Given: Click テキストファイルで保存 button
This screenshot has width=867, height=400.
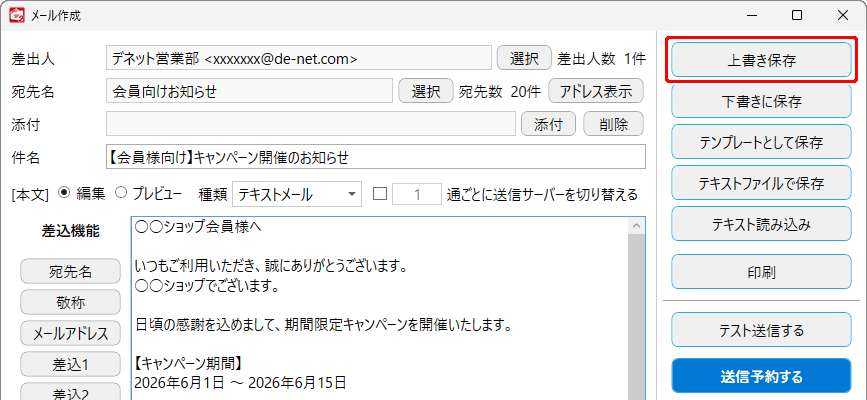Looking at the screenshot, I should (761, 183).
